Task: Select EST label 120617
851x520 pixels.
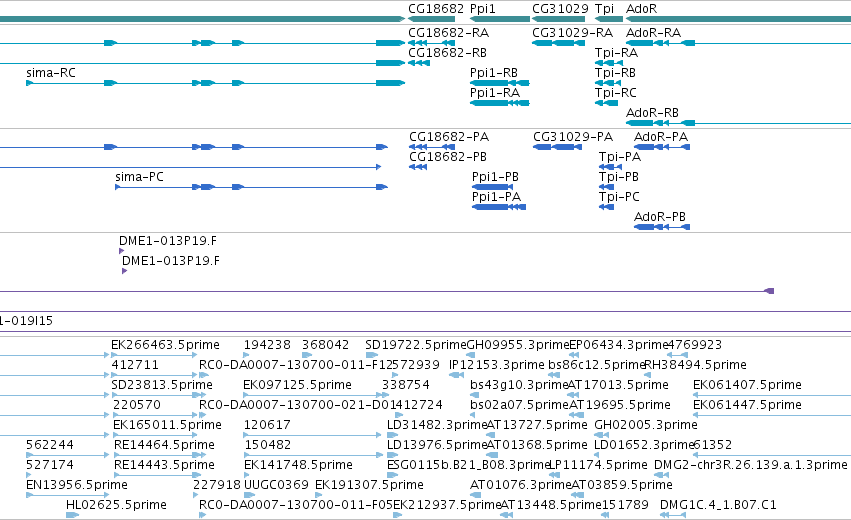Action: pos(267,425)
